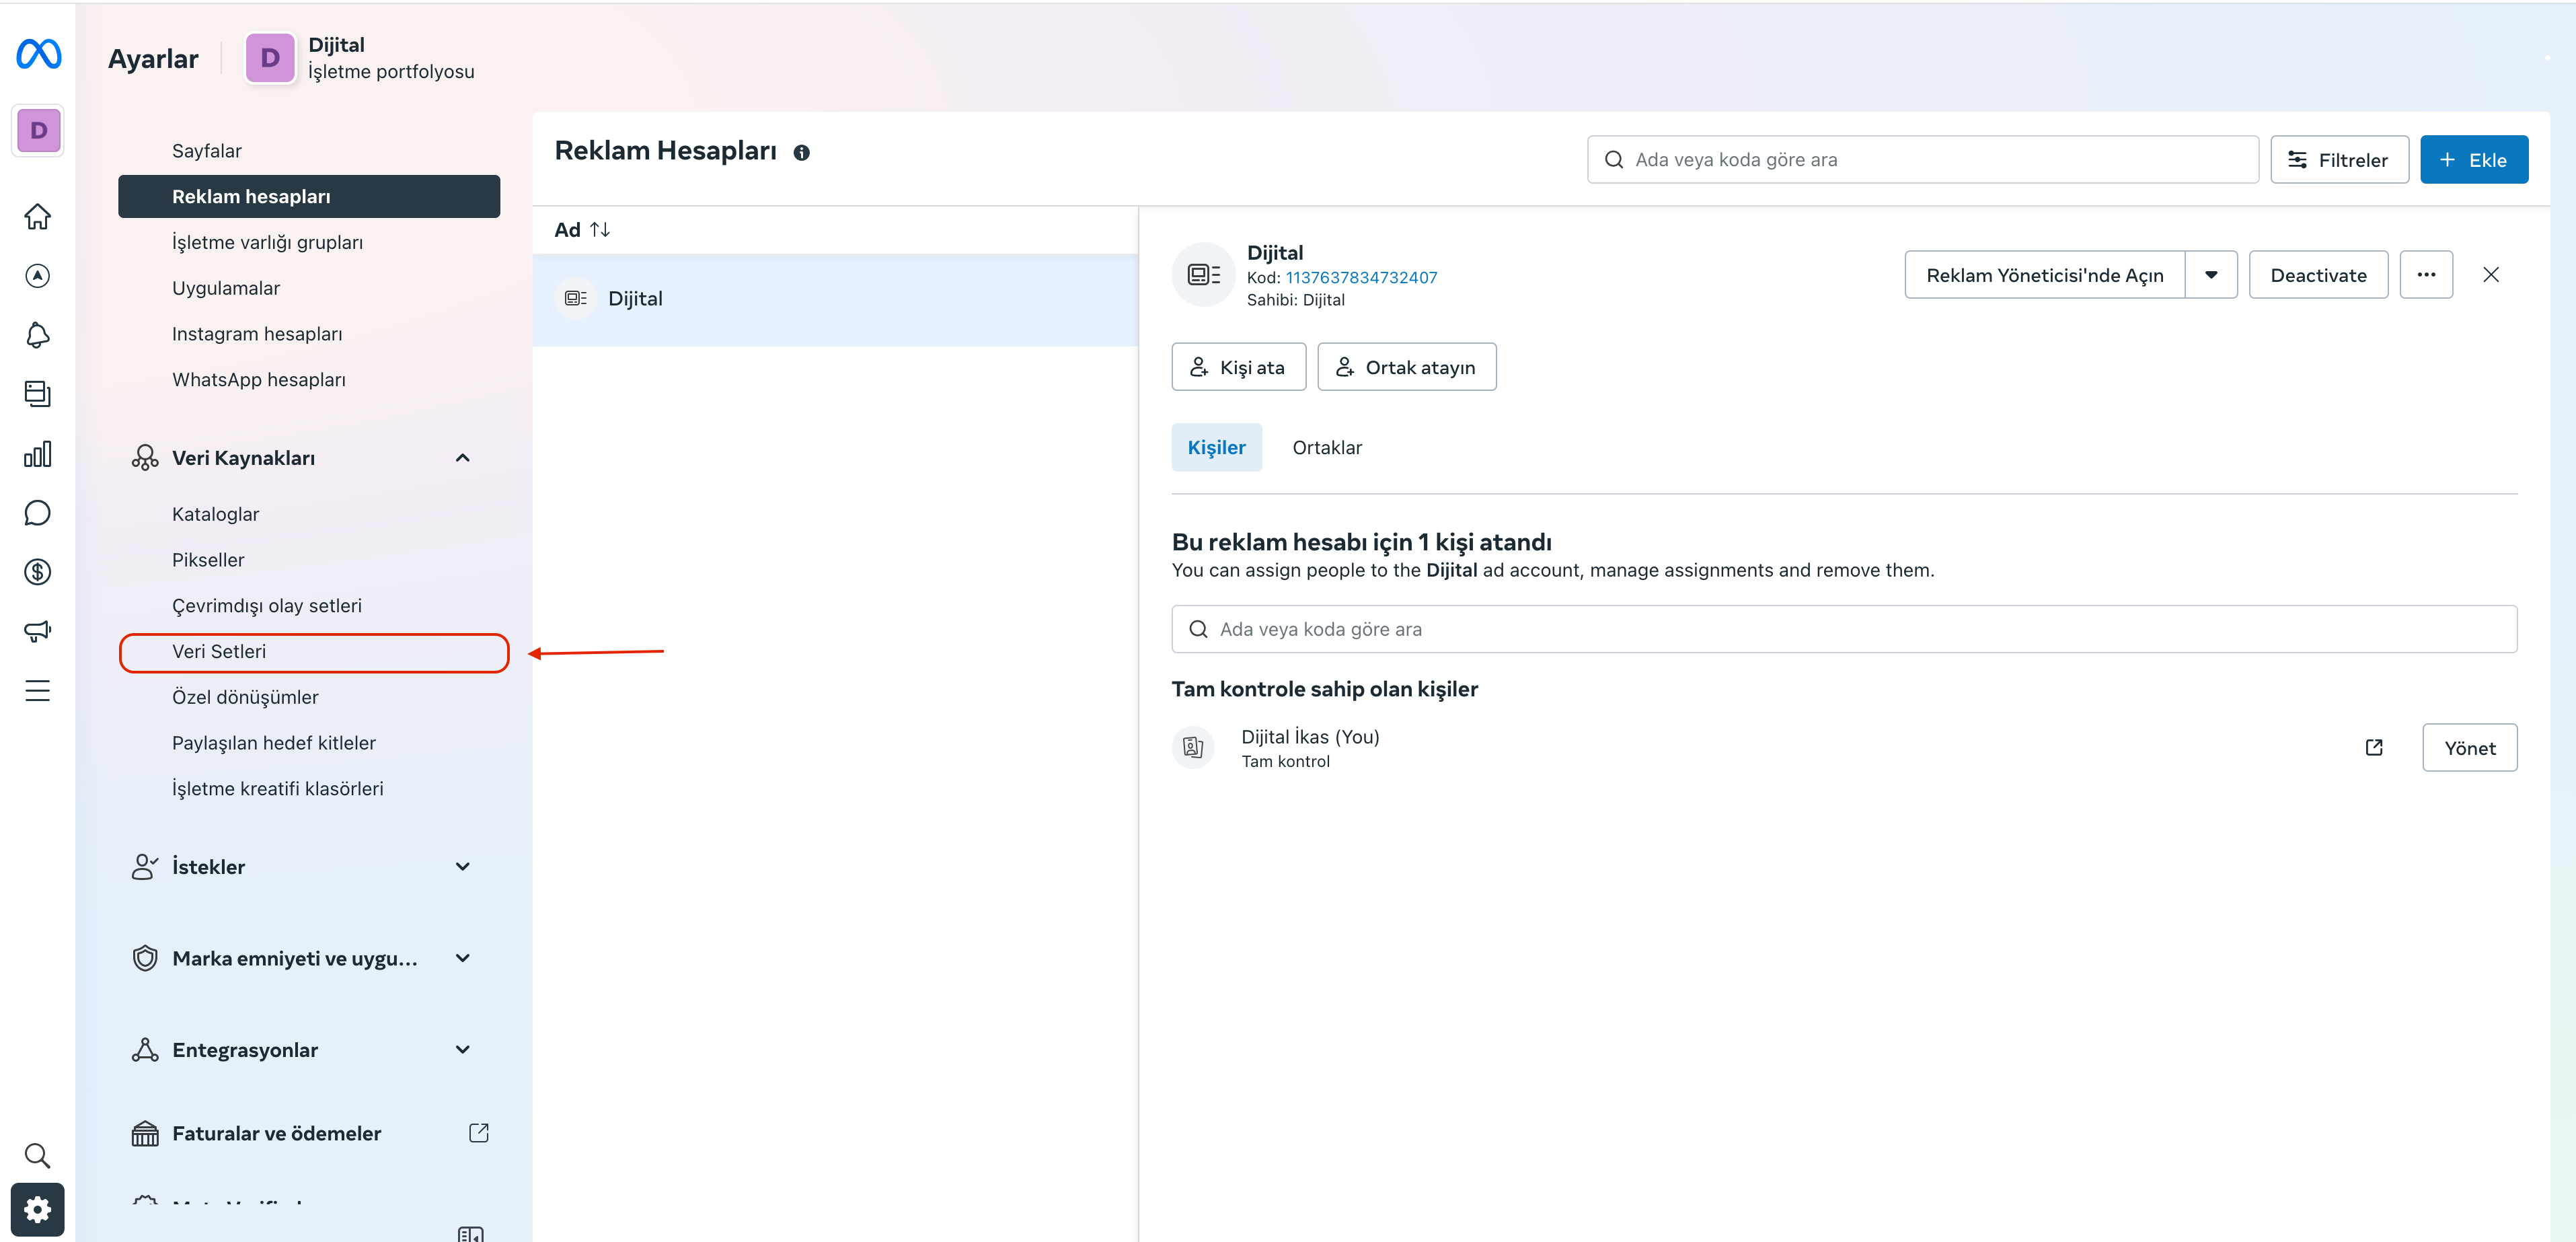Click the blue Ekle button
2576x1242 pixels.
point(2474,160)
